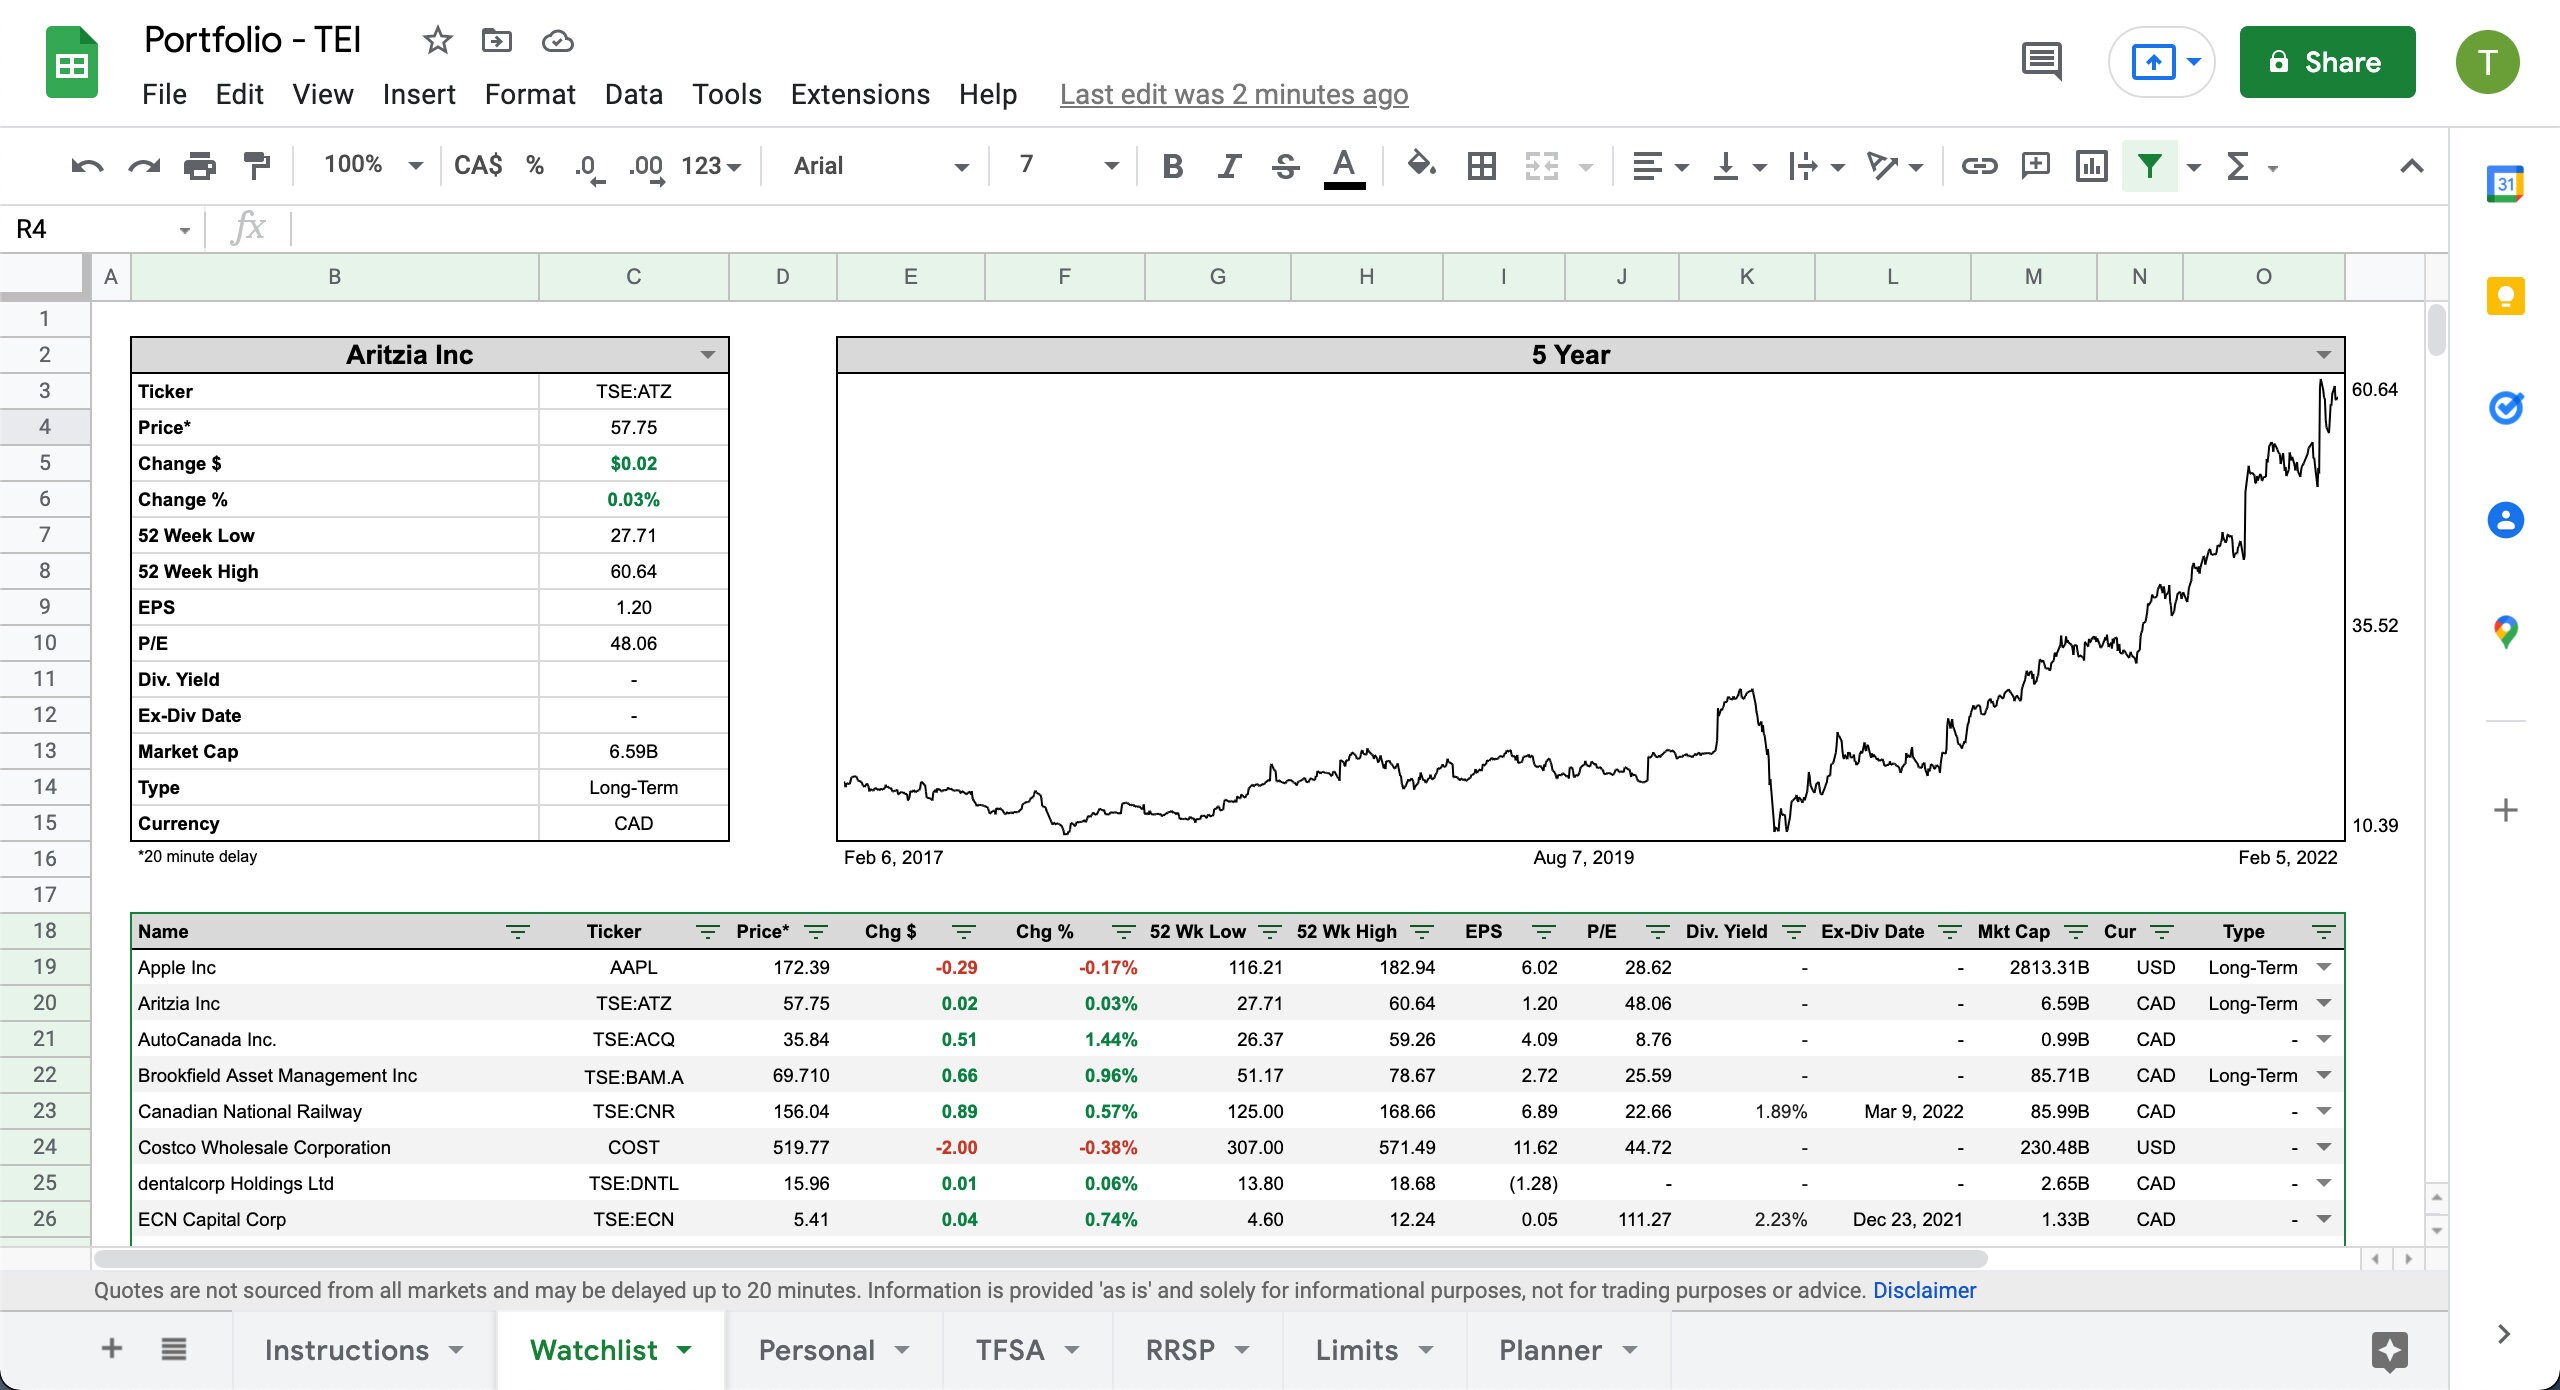Open the text color picker
The width and height of the screenshot is (2560, 1390).
pos(1344,166)
